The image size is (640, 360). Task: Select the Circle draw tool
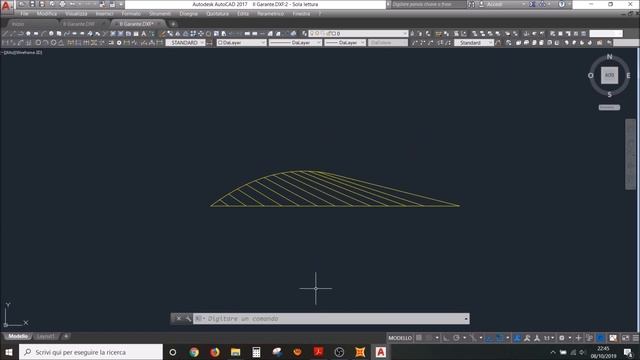[x=51, y=33]
